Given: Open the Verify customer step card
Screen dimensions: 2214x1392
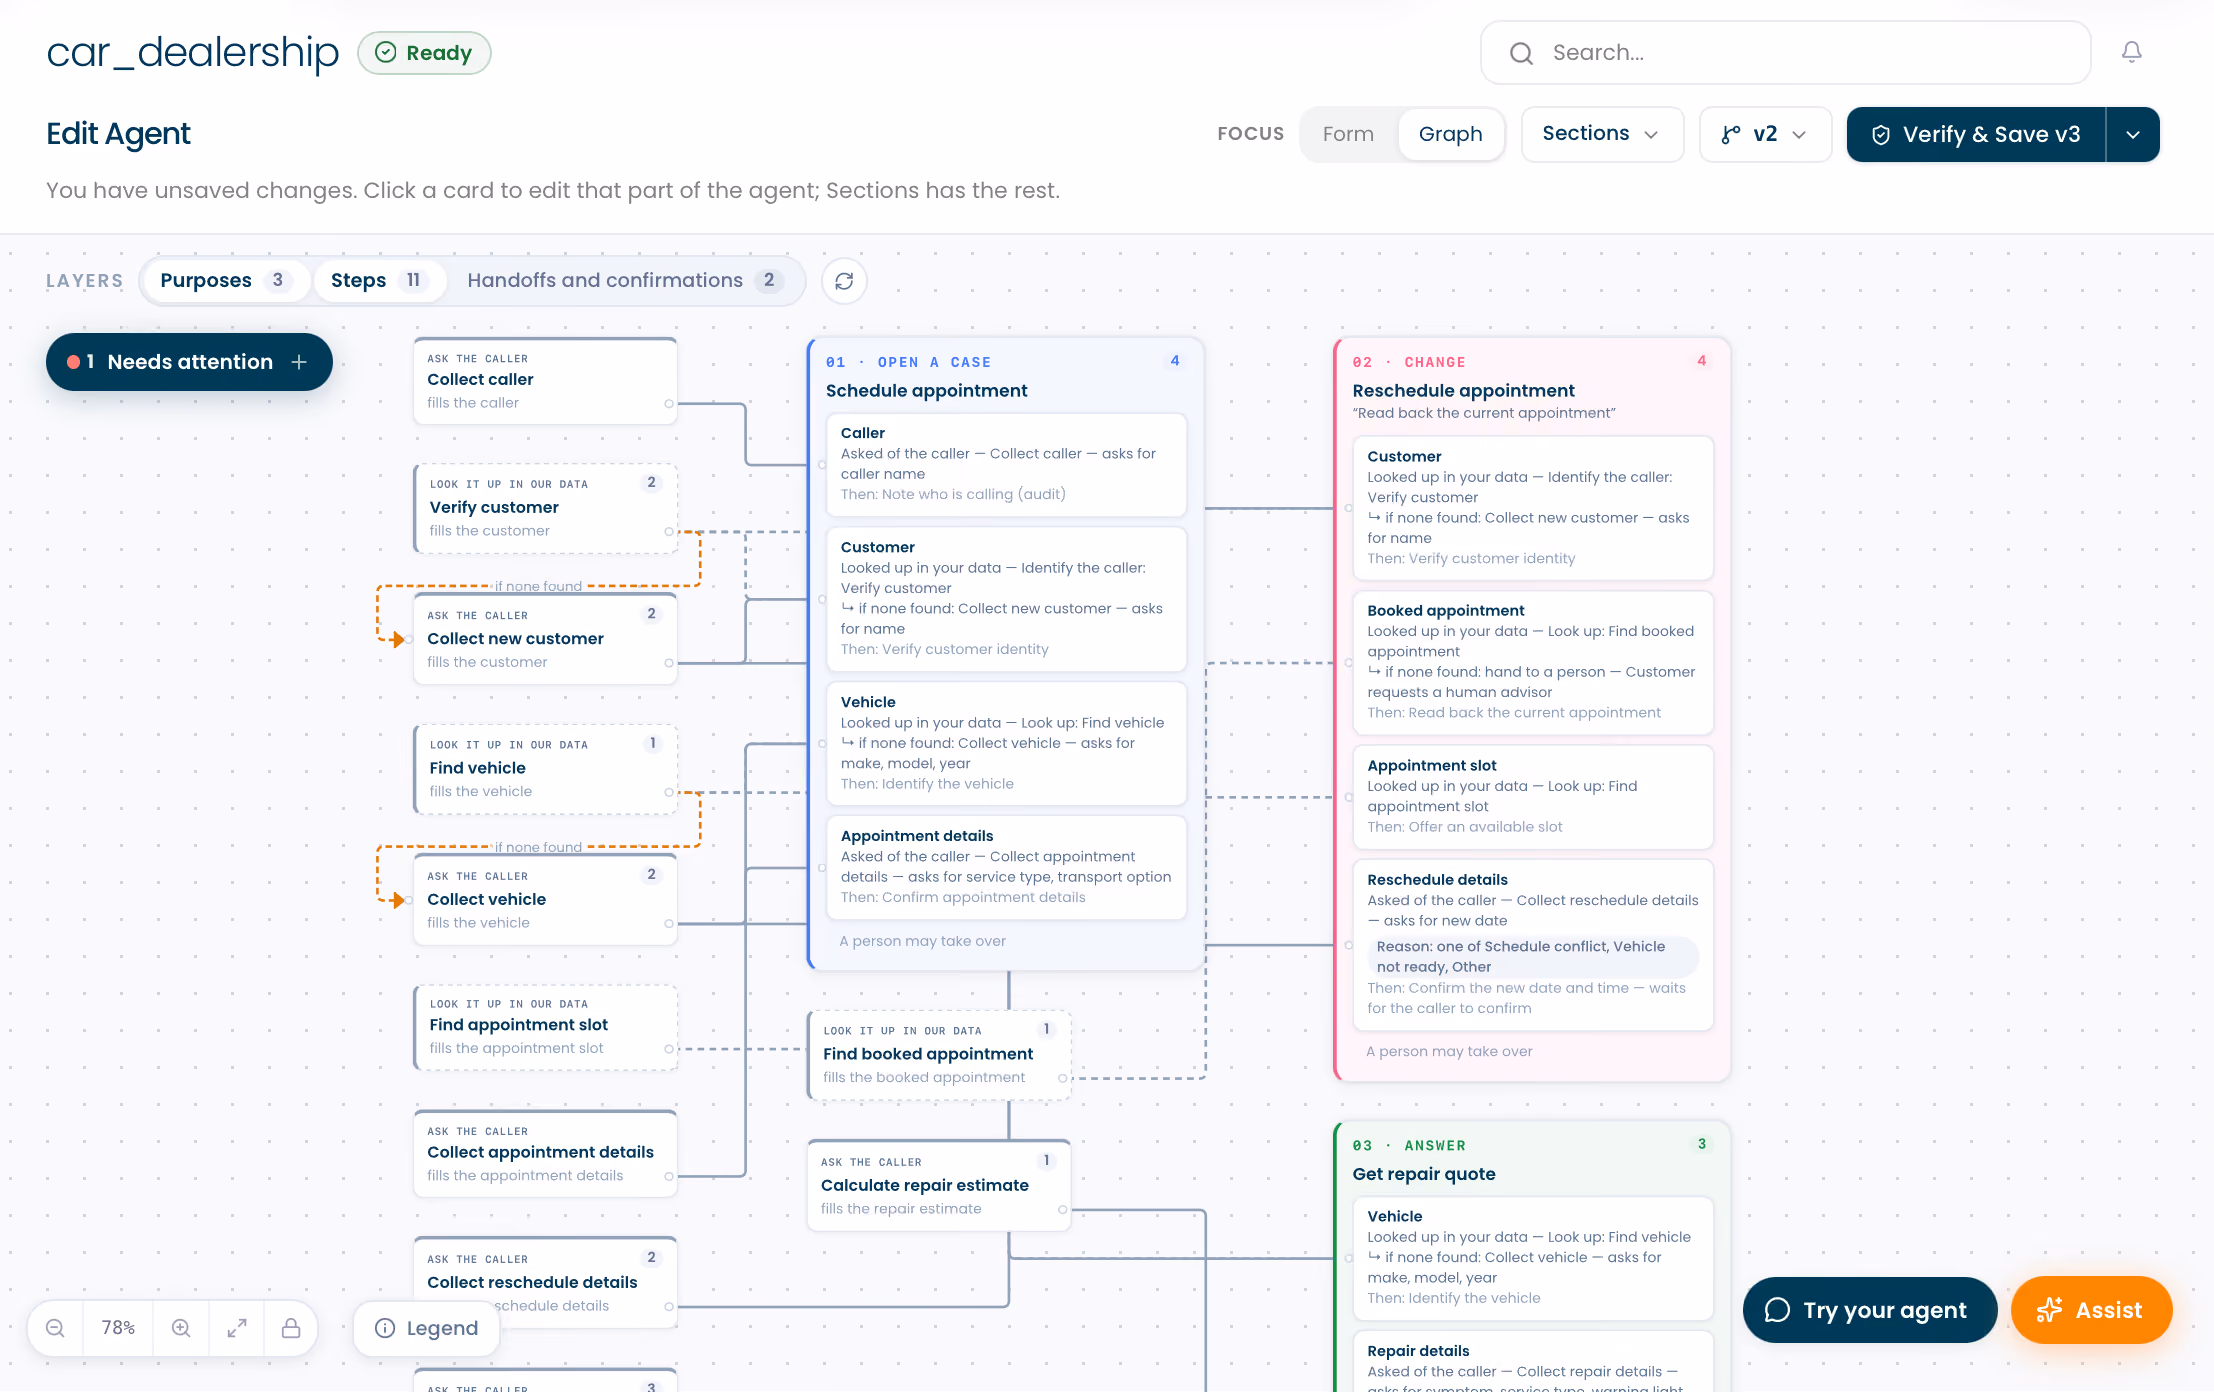Looking at the screenshot, I should click(x=546, y=508).
